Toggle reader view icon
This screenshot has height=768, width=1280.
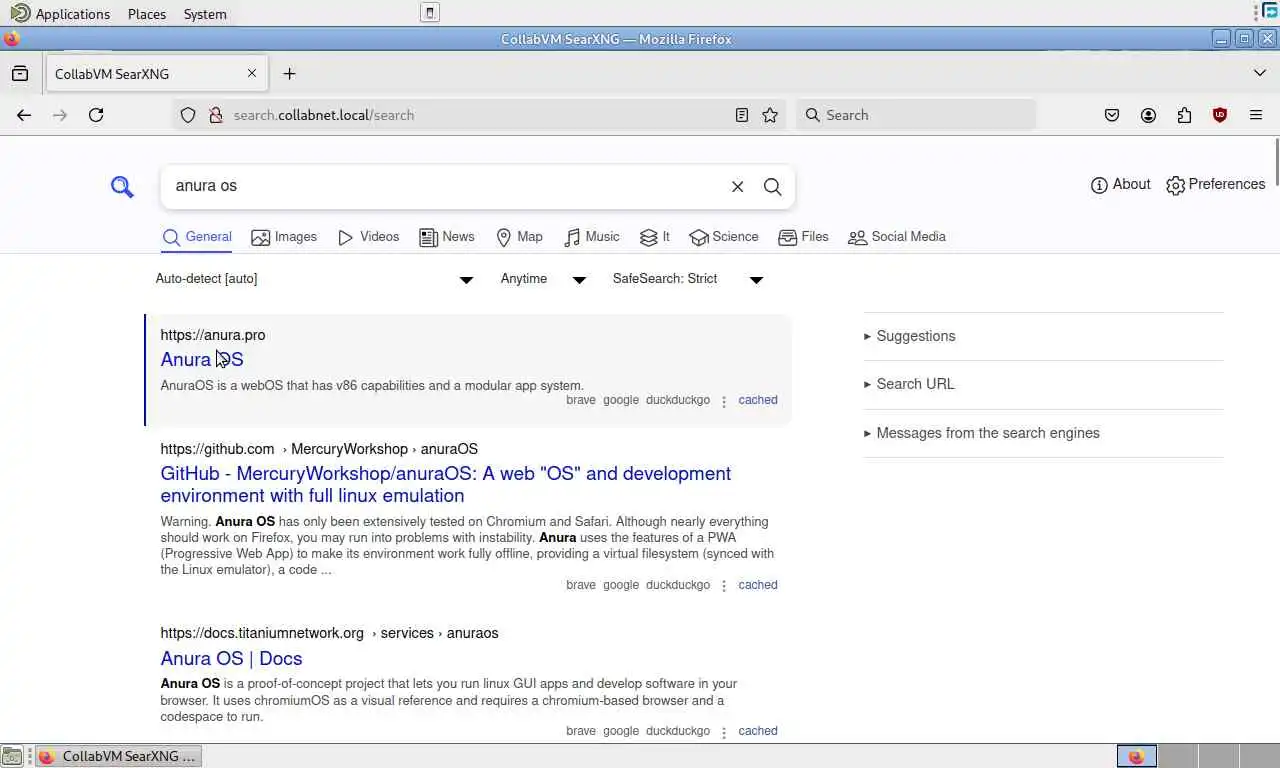click(x=741, y=115)
